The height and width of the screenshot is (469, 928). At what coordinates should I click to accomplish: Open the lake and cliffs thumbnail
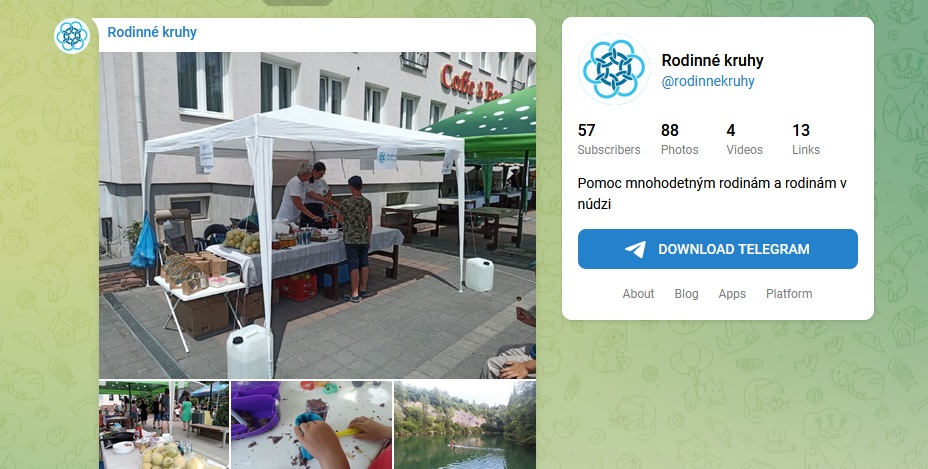point(465,425)
